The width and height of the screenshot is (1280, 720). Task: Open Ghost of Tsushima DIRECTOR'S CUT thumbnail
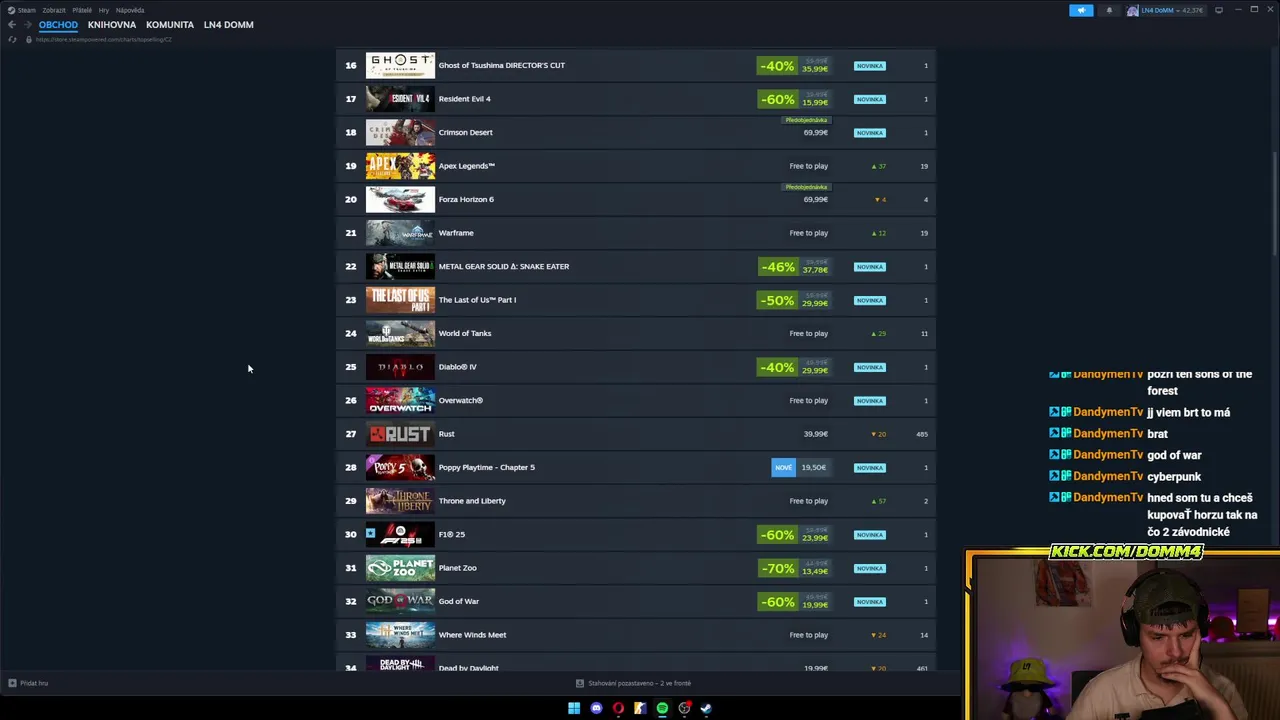[400, 66]
